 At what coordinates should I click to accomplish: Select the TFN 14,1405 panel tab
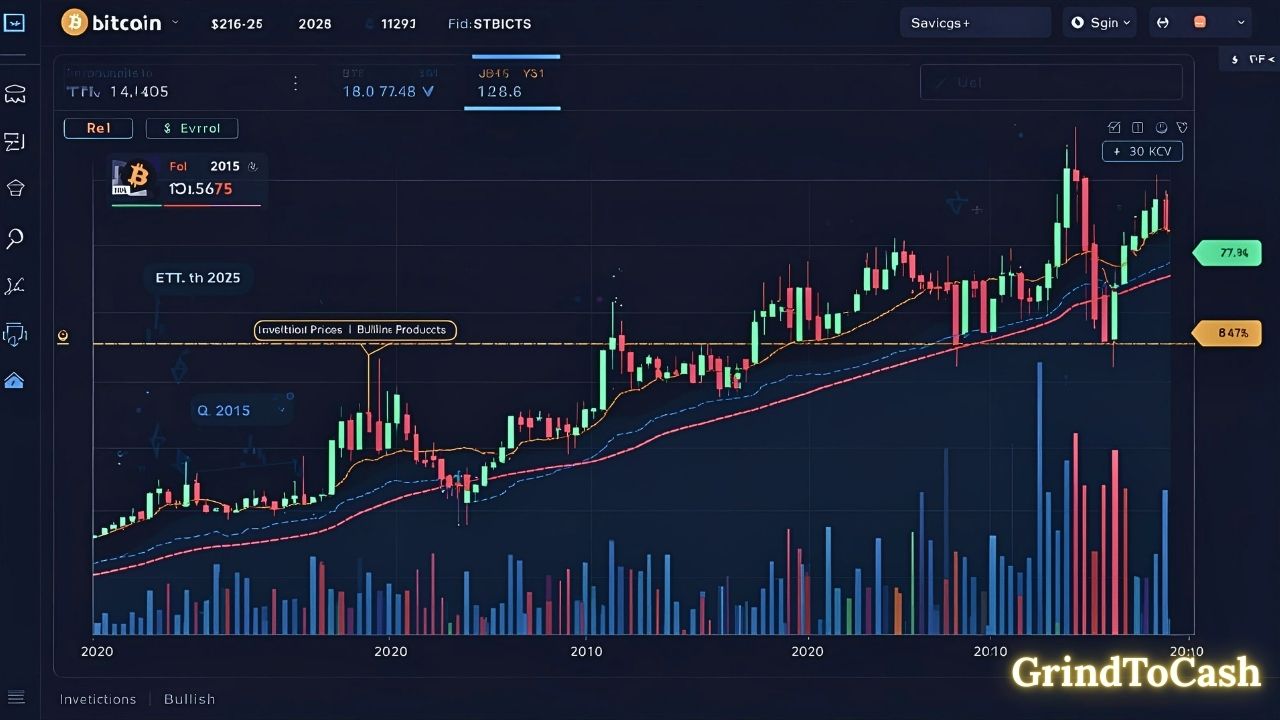click(120, 91)
